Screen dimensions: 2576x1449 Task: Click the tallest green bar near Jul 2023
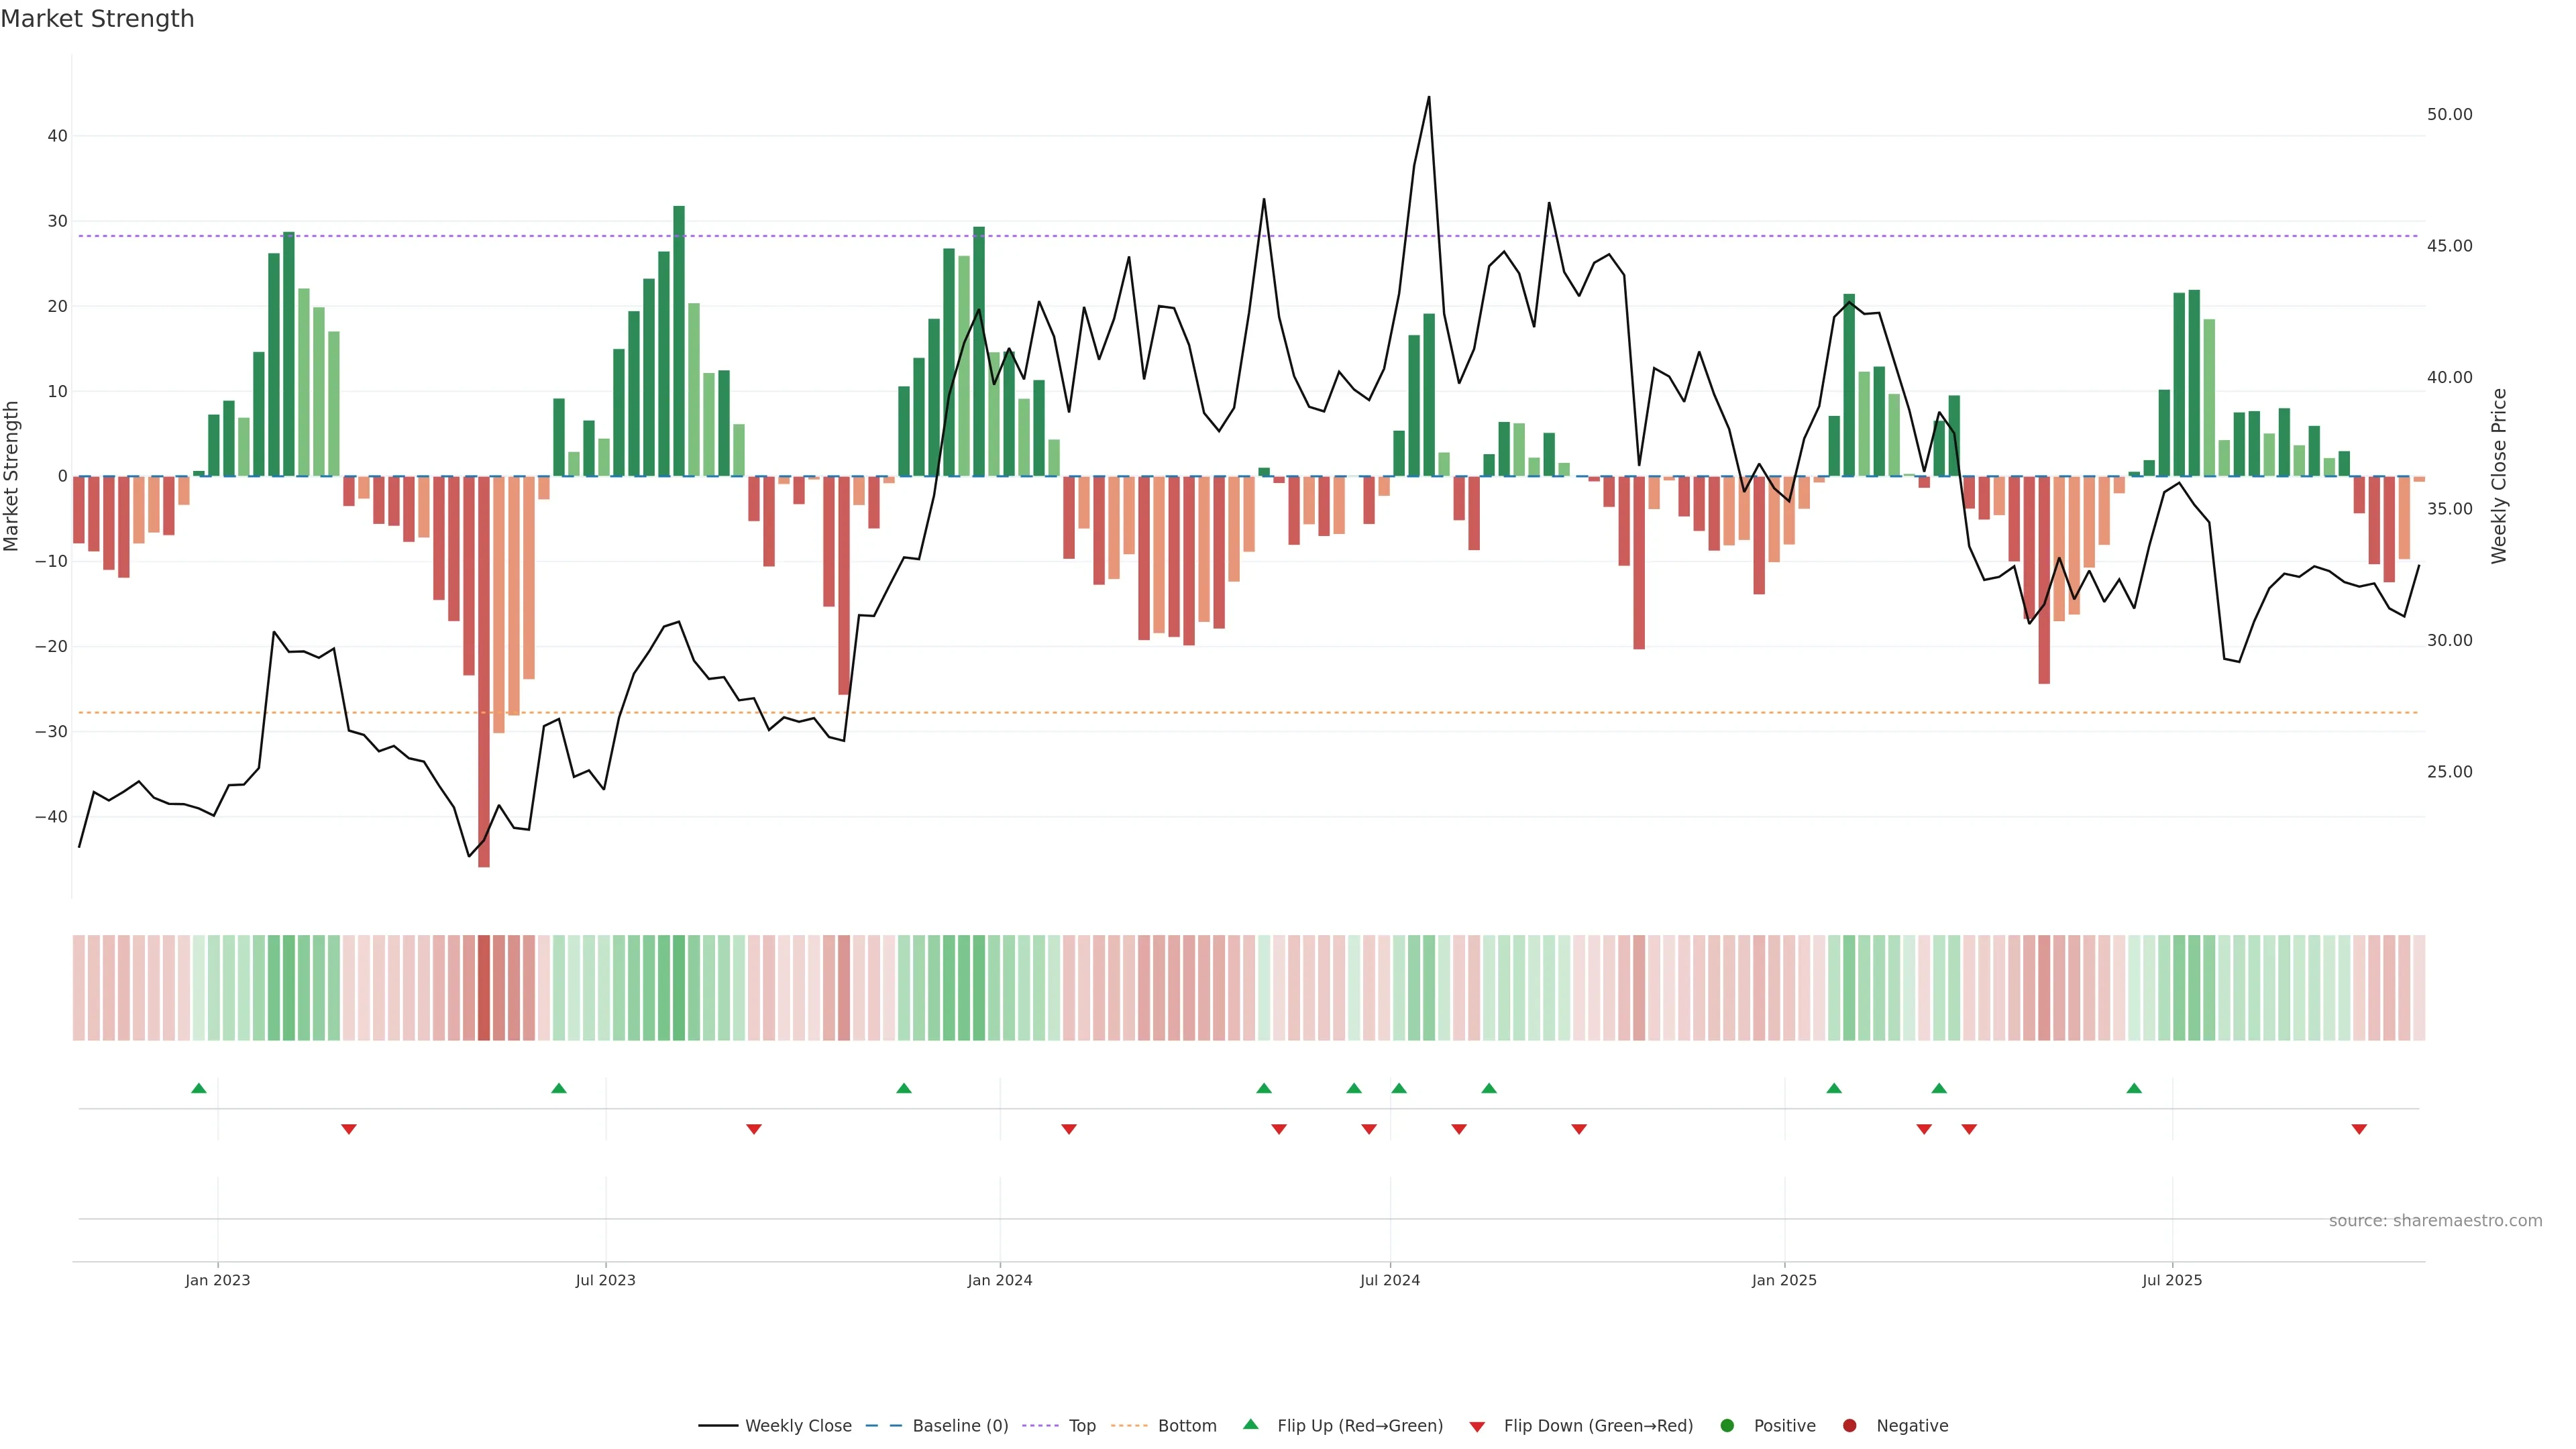pos(679,340)
